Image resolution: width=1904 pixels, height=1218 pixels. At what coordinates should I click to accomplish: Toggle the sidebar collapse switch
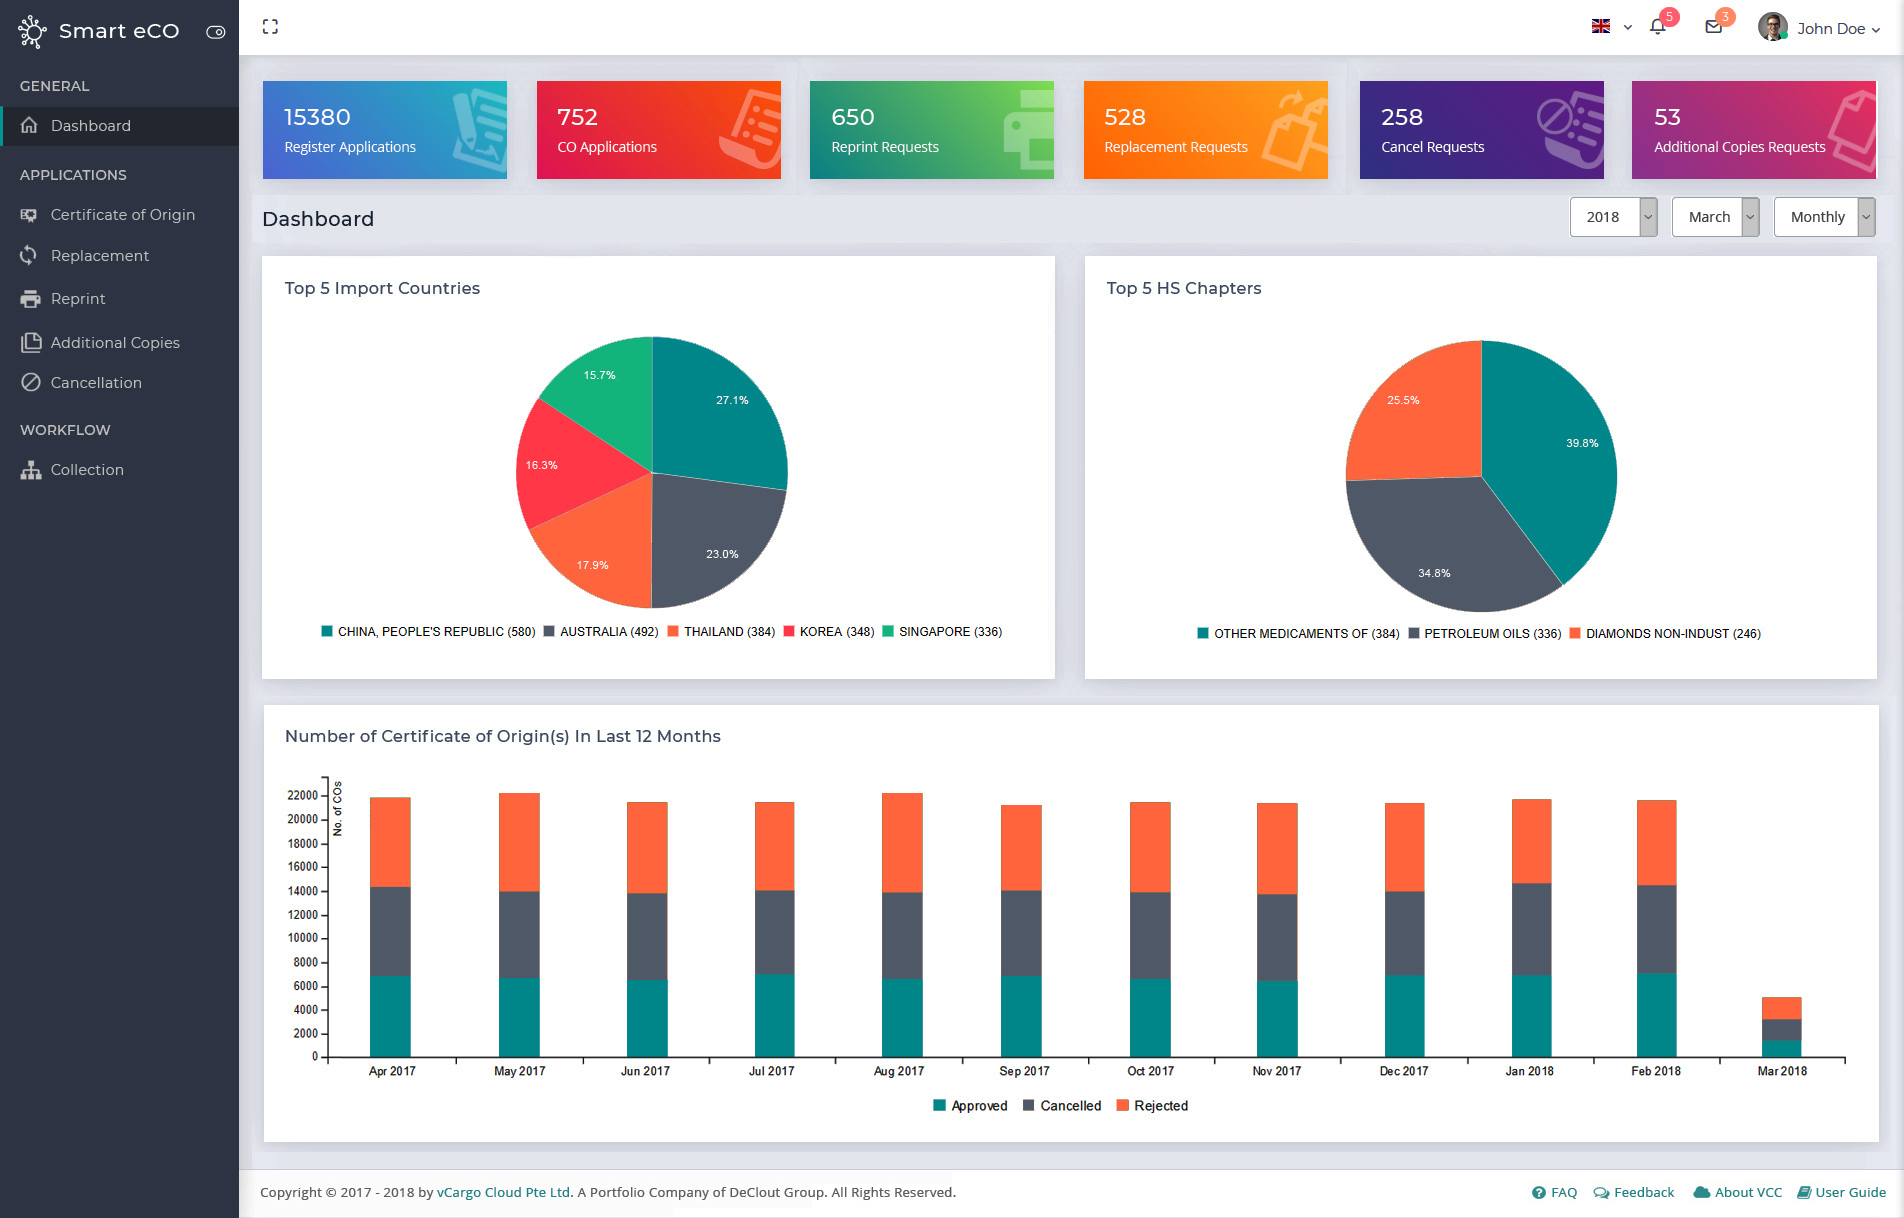(215, 32)
